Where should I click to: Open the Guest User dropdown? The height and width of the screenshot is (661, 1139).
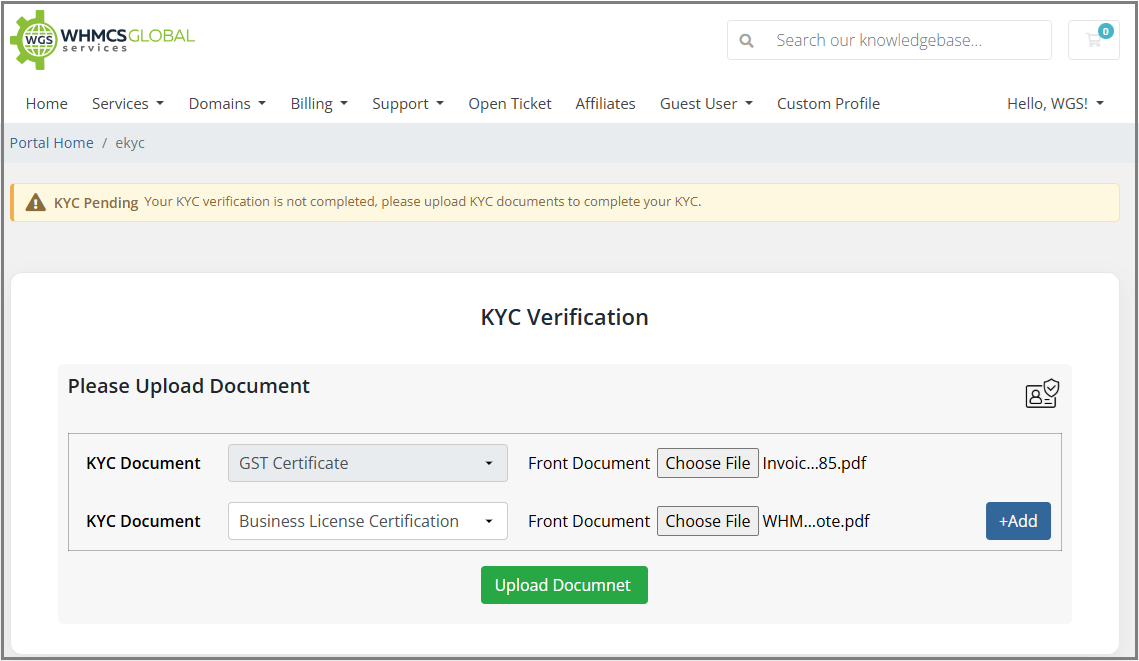point(706,104)
